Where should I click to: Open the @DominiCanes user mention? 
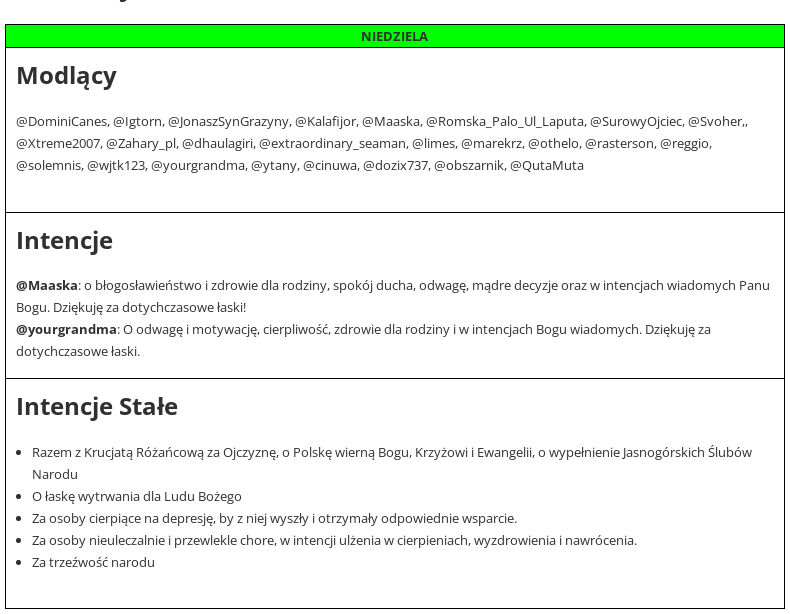point(62,122)
